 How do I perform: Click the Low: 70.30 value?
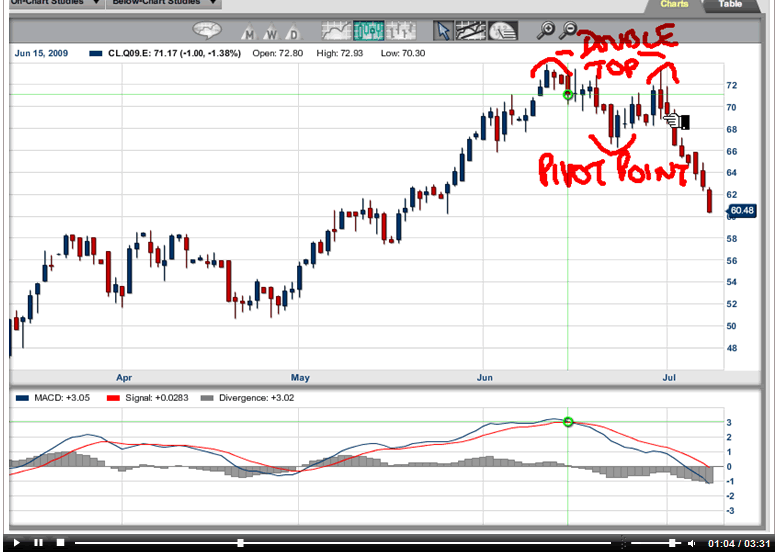point(403,53)
